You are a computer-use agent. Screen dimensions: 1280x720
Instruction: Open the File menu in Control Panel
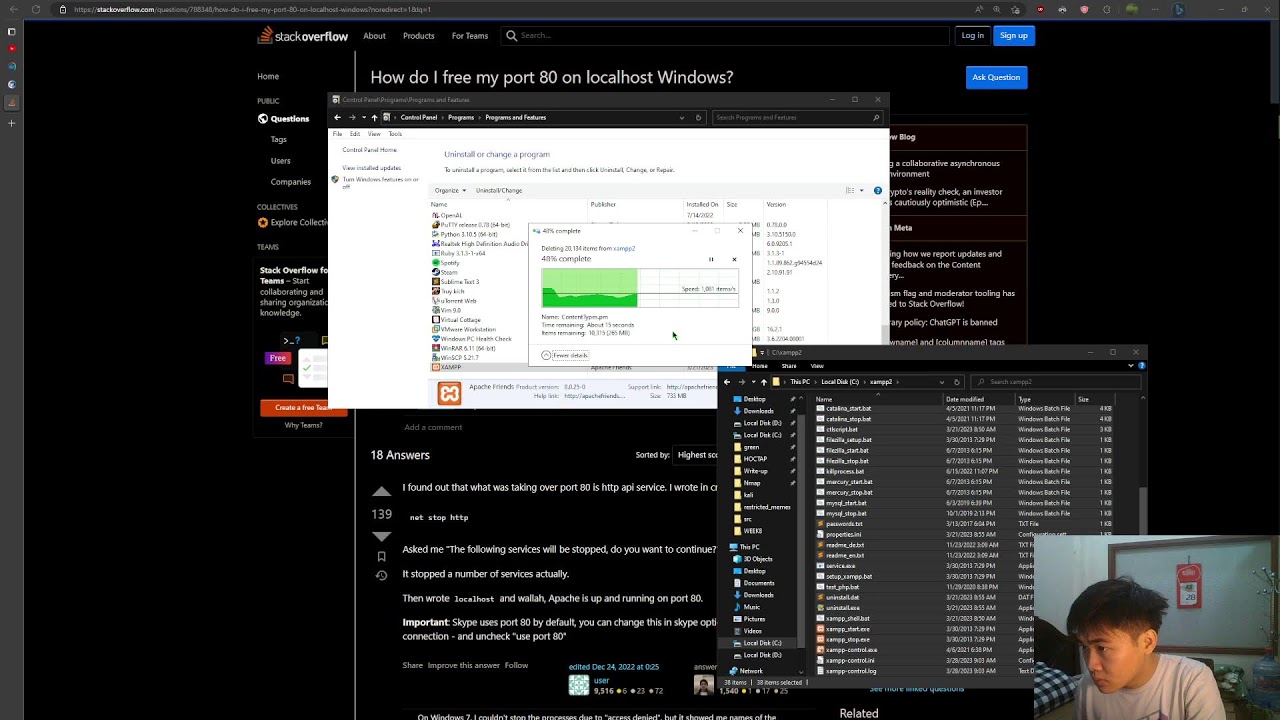[337, 134]
